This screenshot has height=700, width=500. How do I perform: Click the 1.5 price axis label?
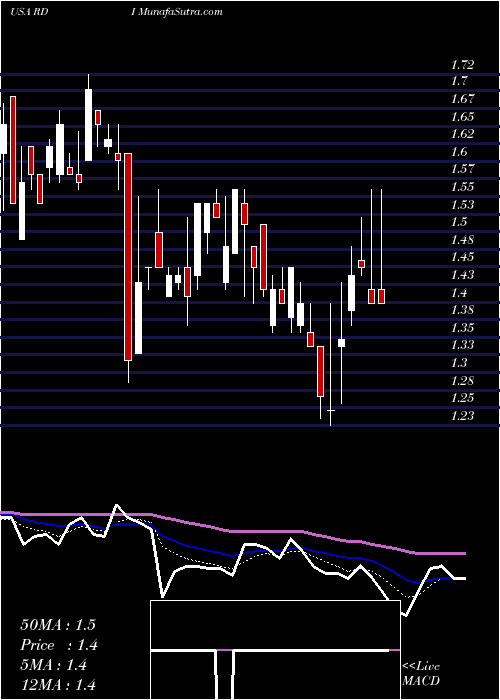point(459,222)
